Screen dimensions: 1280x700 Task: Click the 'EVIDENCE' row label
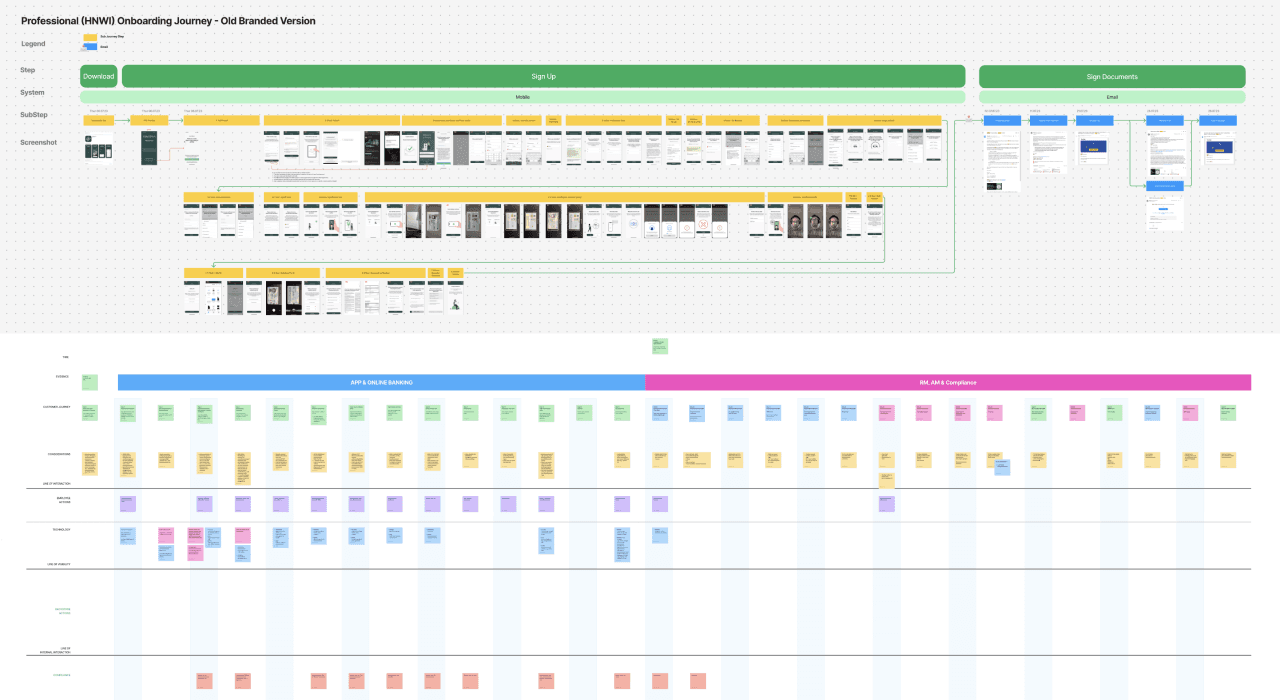point(62,377)
